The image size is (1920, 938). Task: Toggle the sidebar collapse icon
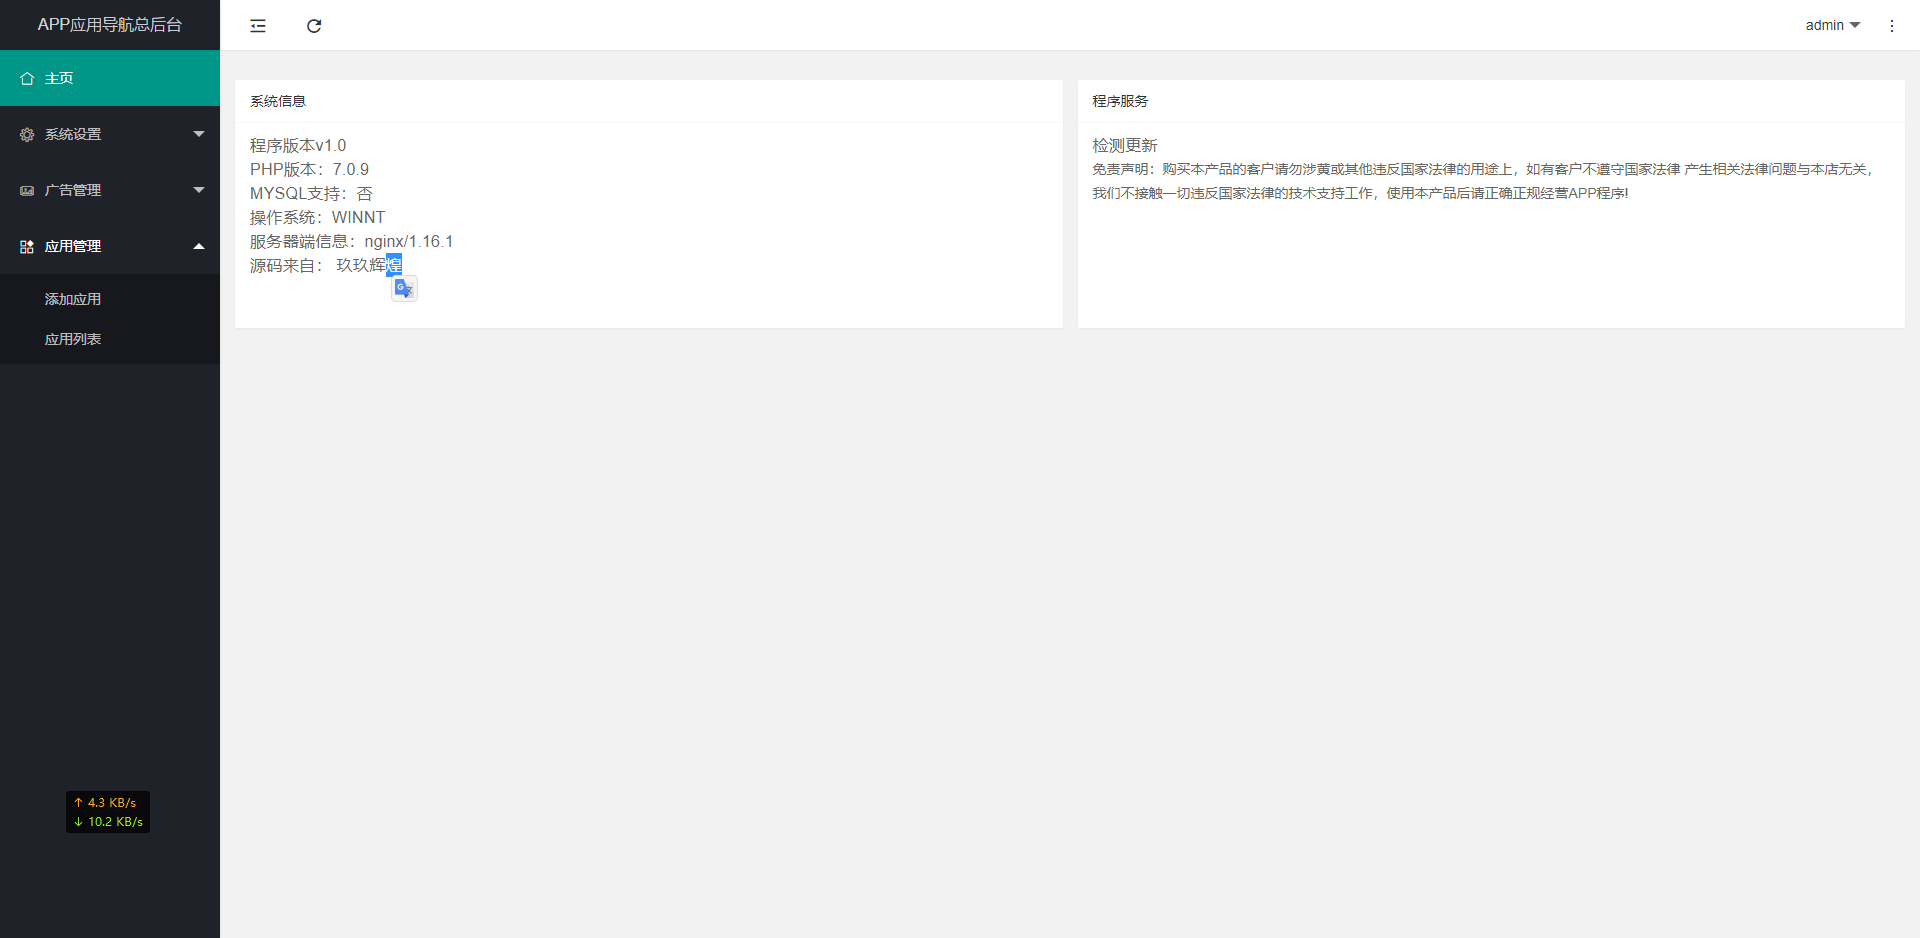coord(258,26)
